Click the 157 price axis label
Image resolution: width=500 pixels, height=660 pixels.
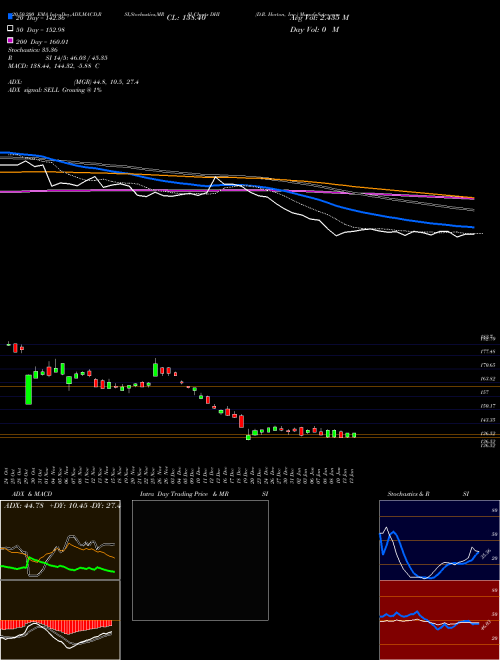[484, 392]
